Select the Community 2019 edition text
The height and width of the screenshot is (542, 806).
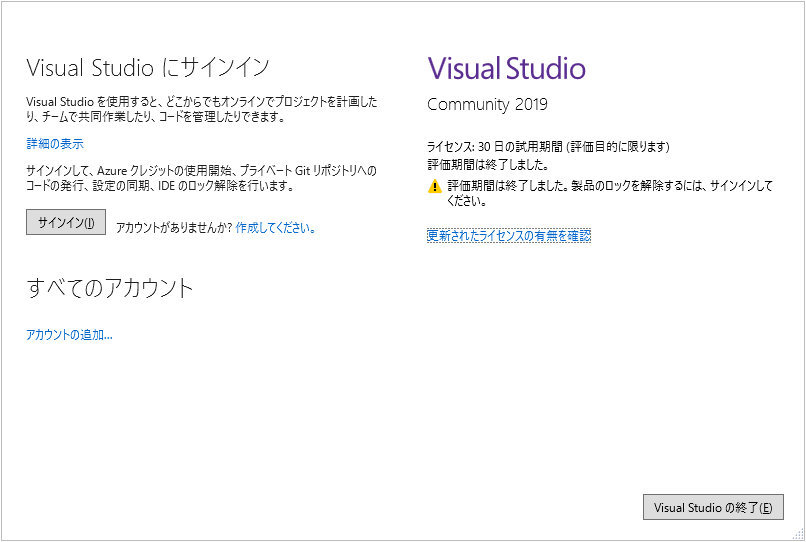tap(487, 104)
